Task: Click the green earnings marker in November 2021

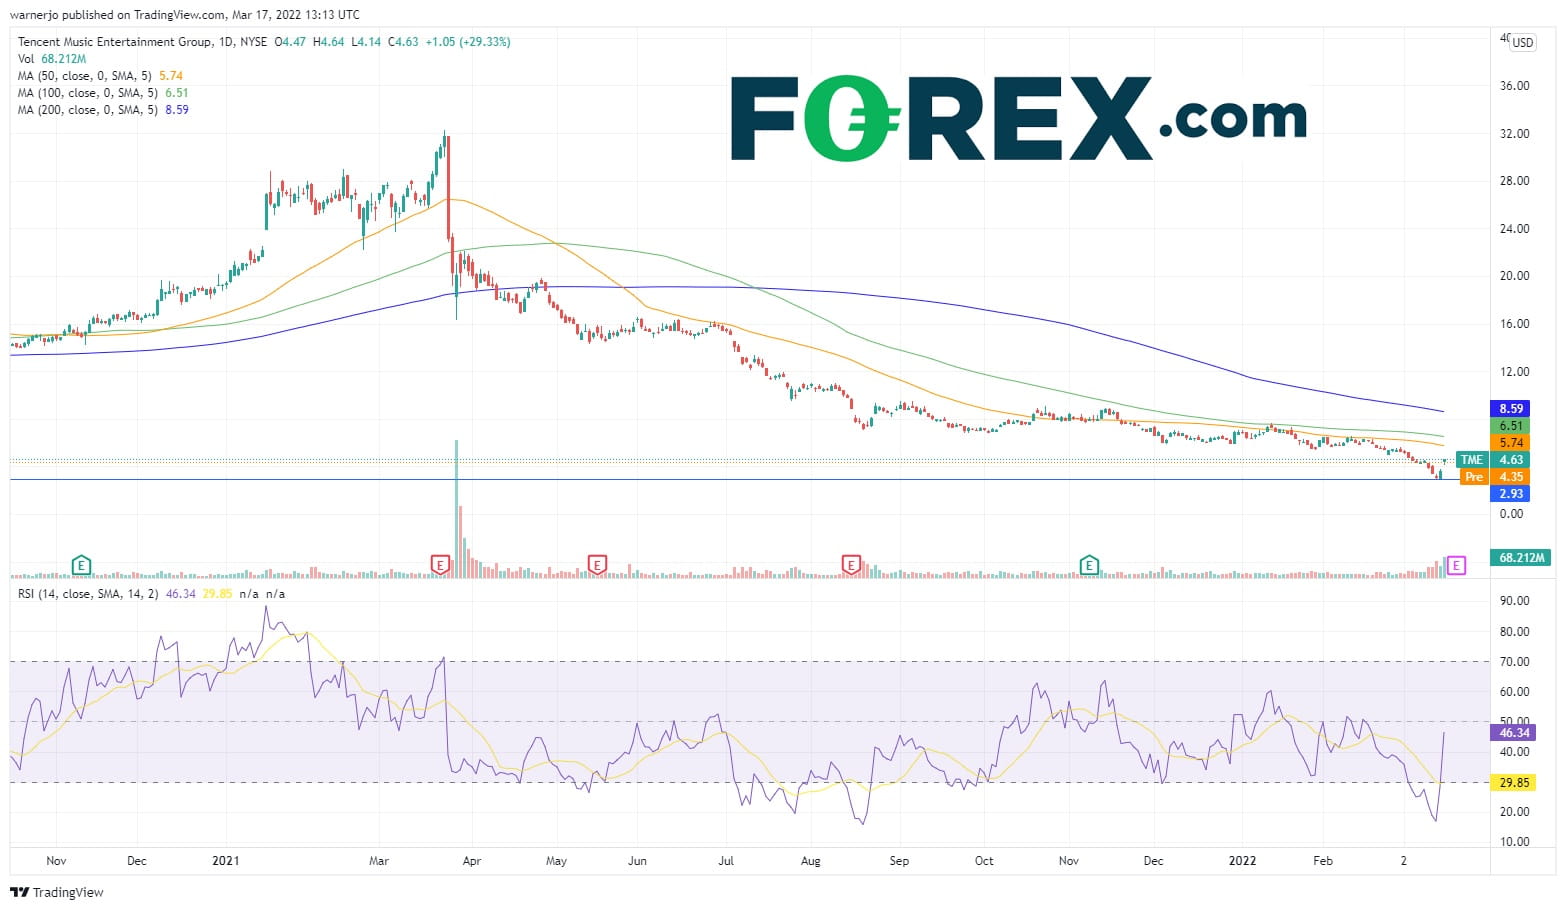Action: tap(1089, 566)
